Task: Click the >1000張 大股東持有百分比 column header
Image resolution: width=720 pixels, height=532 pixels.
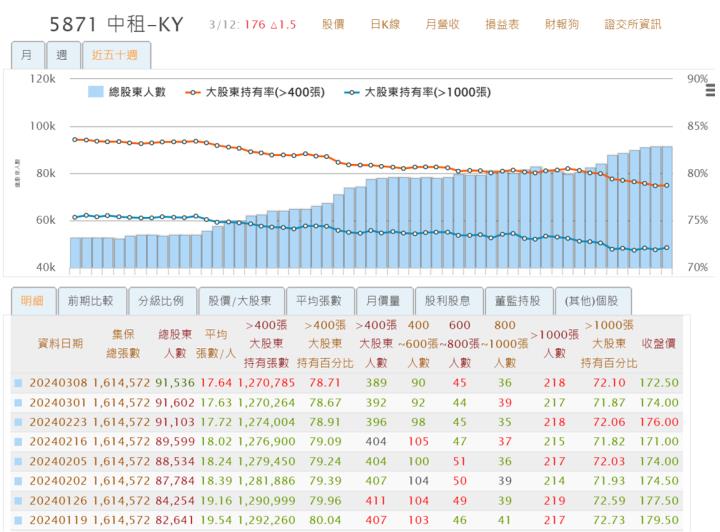Action: (609, 344)
